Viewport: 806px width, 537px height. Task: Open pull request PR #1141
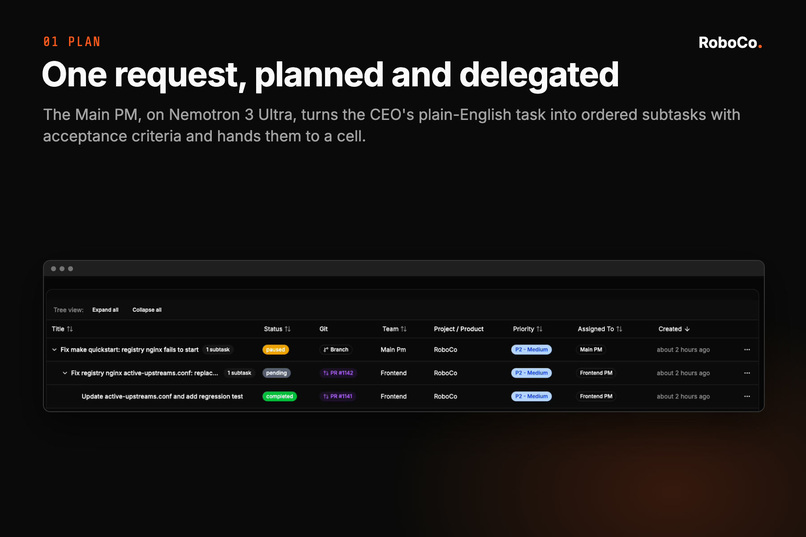point(338,396)
